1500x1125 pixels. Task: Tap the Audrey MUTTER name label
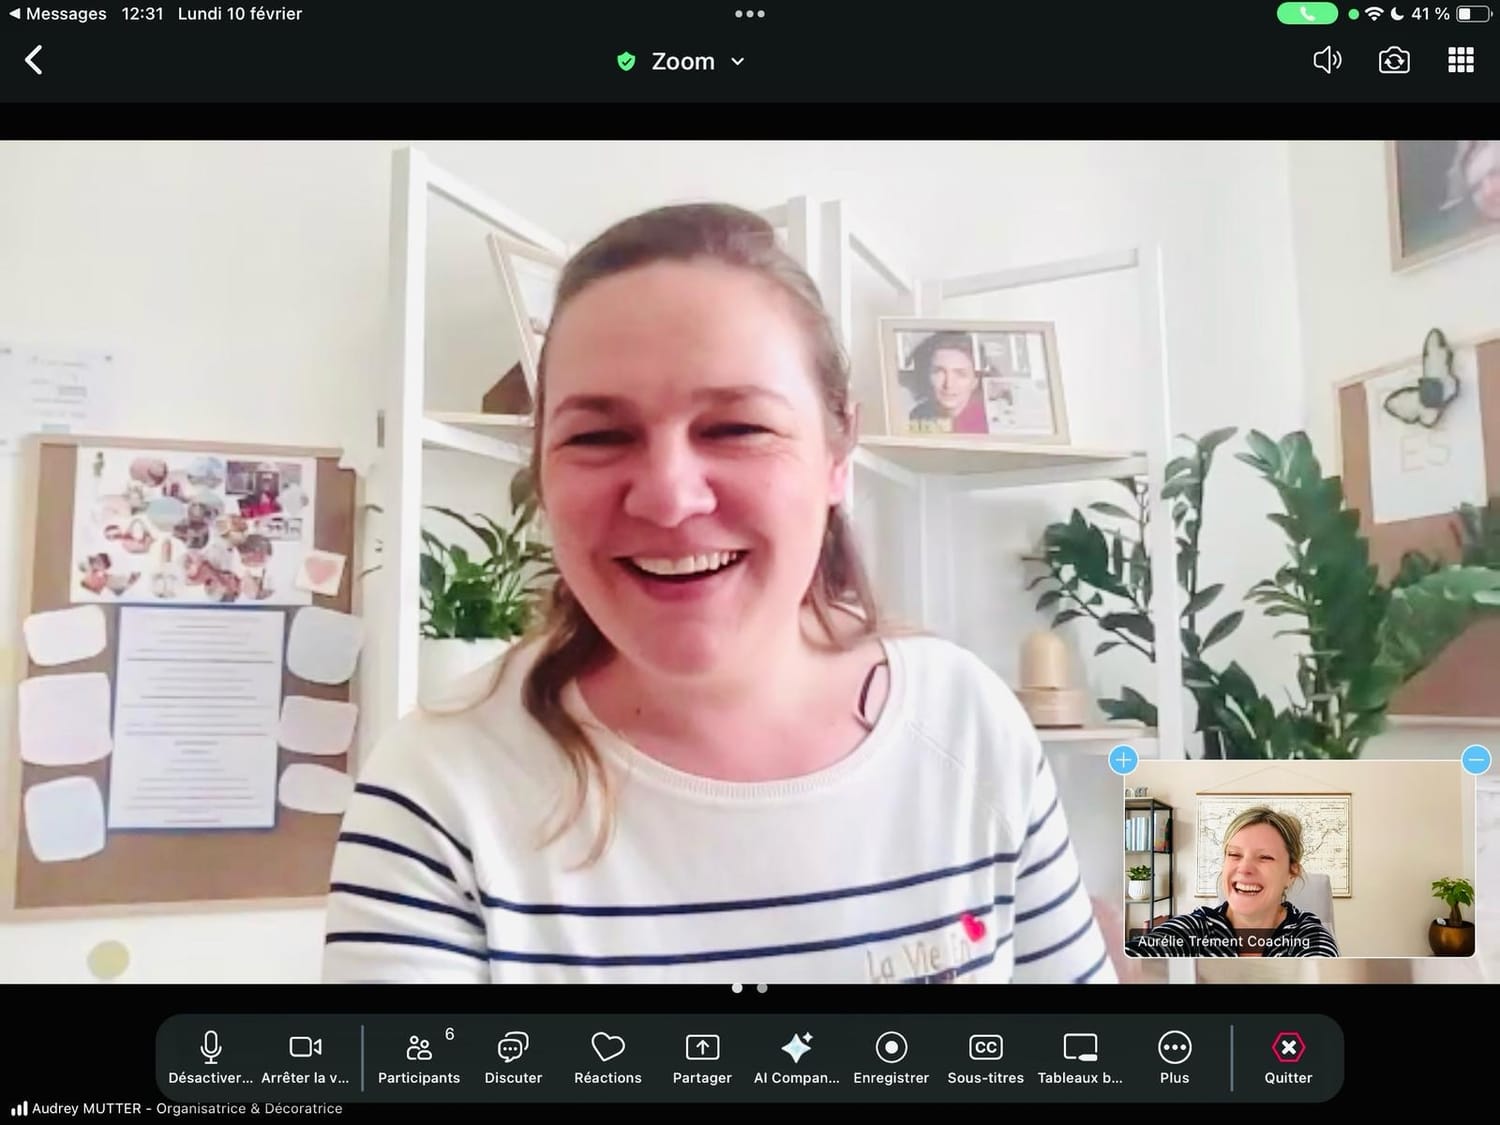pos(187,1108)
